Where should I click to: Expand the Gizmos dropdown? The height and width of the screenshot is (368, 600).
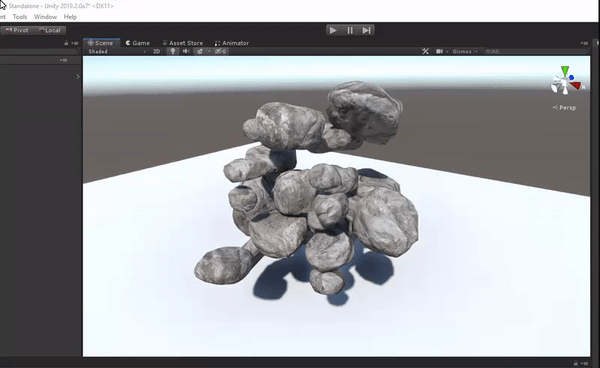pos(465,51)
